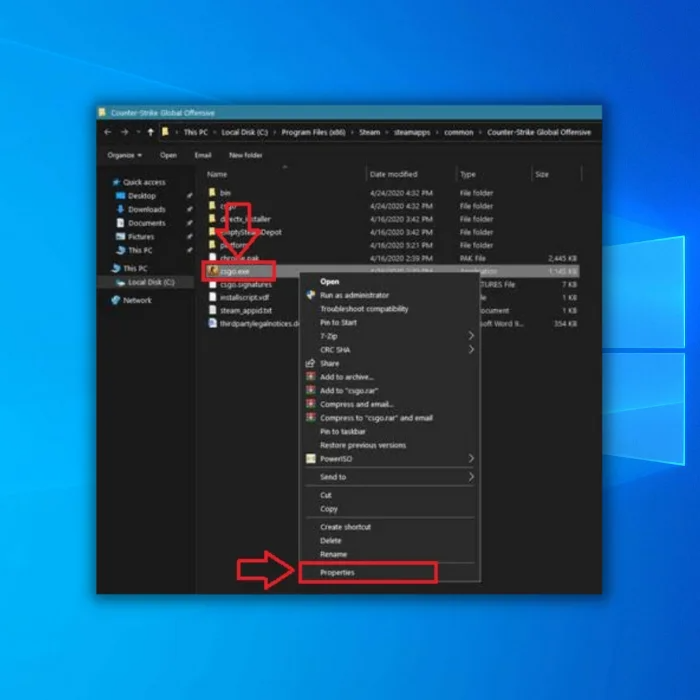Click the chevron after This PC in breadcrumb

[x=214, y=133]
